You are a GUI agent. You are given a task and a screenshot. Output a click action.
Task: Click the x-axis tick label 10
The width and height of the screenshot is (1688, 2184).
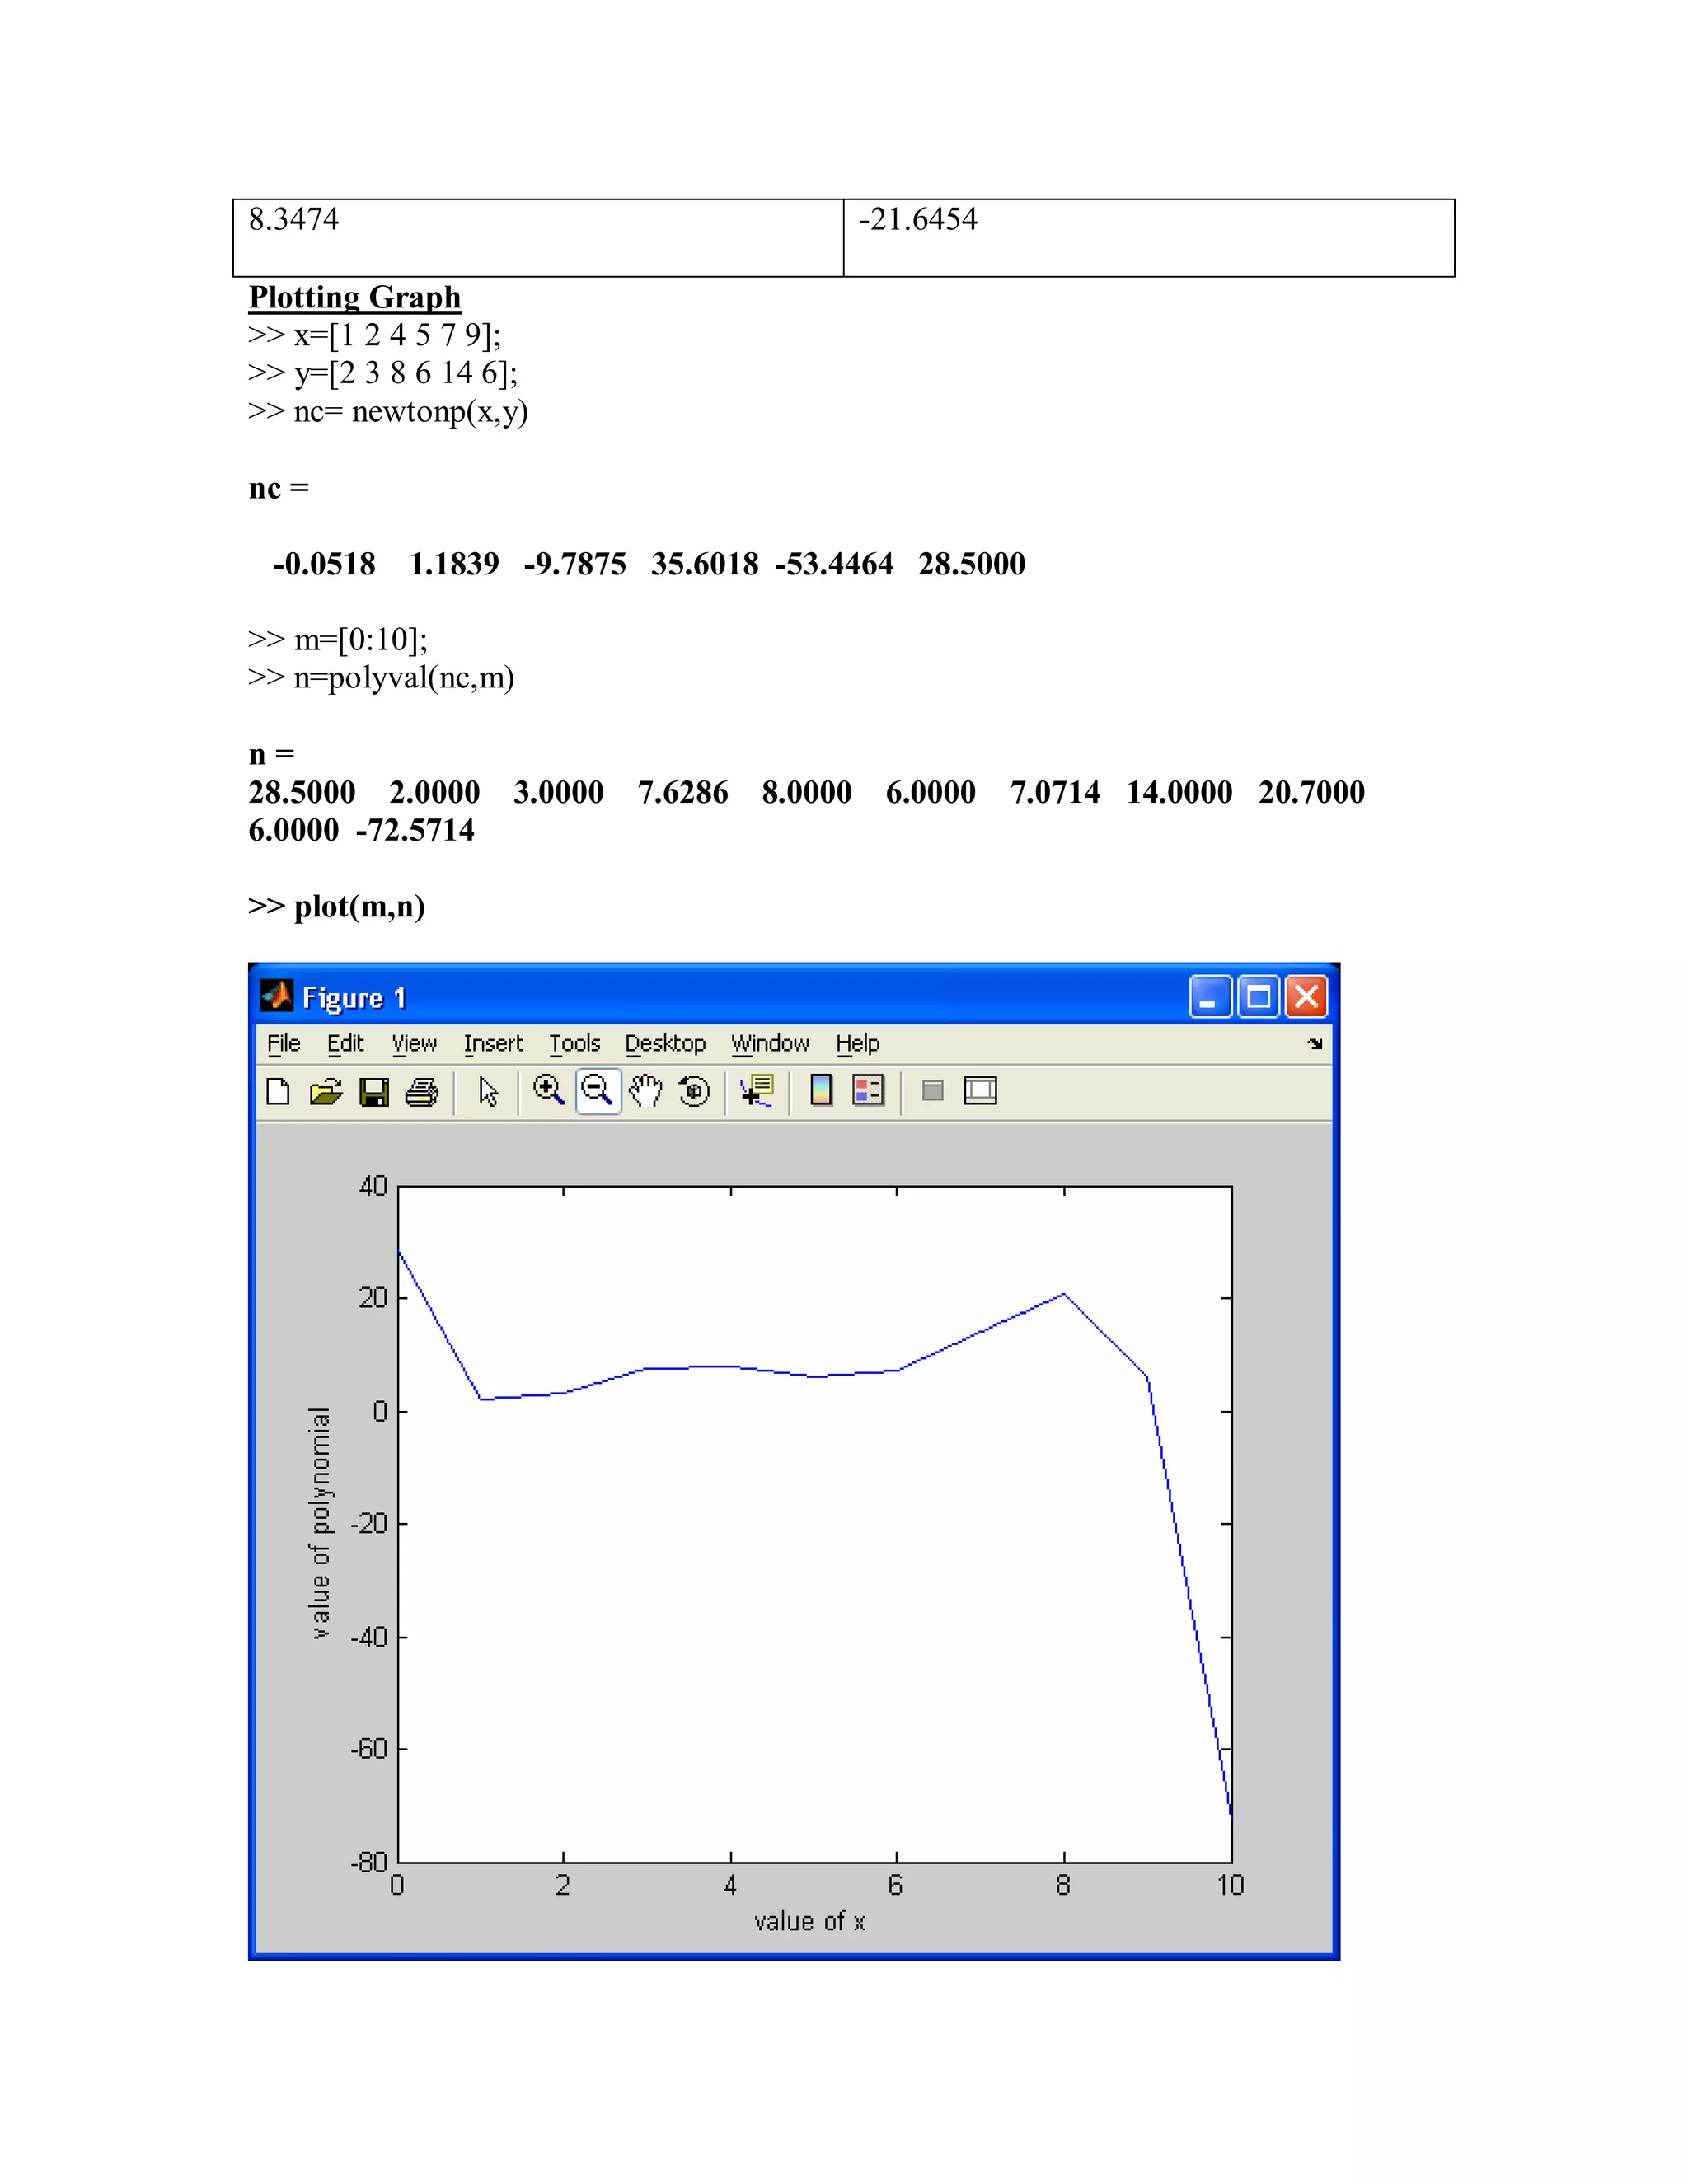click(1230, 1885)
